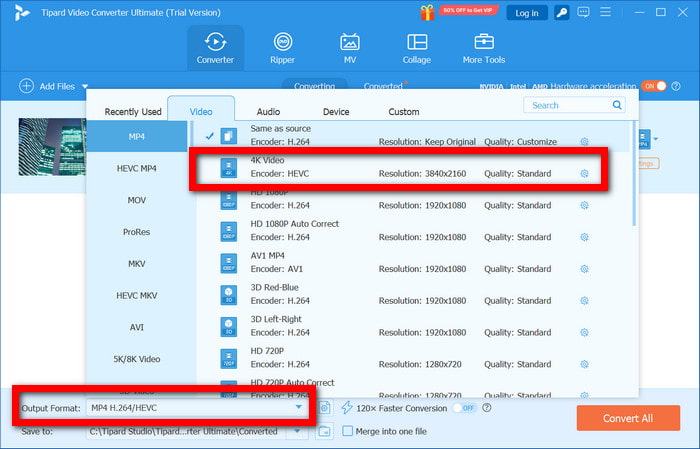Open the feedback chat icon
The image size is (700, 449).
[585, 13]
